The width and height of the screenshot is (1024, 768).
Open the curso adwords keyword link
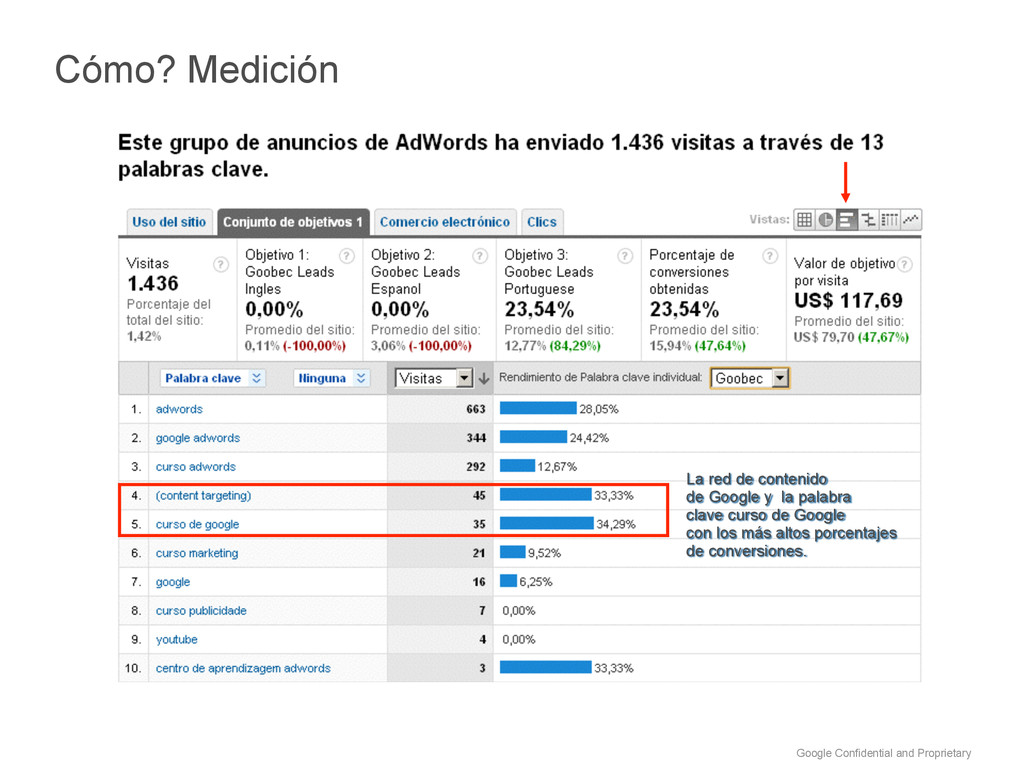point(196,467)
